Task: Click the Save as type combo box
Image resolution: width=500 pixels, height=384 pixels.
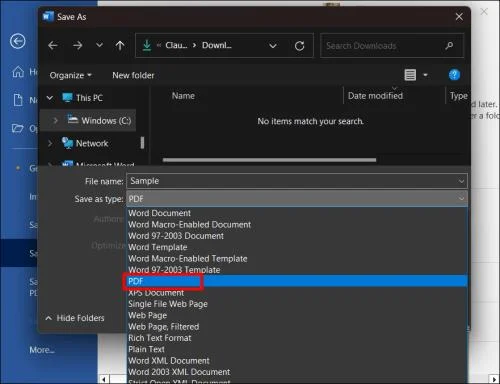Action: tap(297, 199)
